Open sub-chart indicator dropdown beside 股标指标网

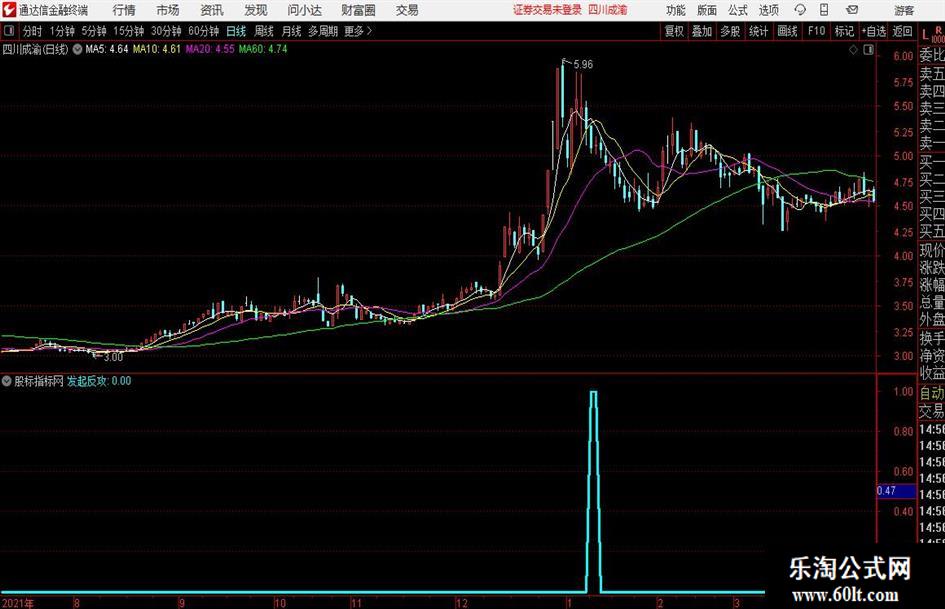click(7, 381)
